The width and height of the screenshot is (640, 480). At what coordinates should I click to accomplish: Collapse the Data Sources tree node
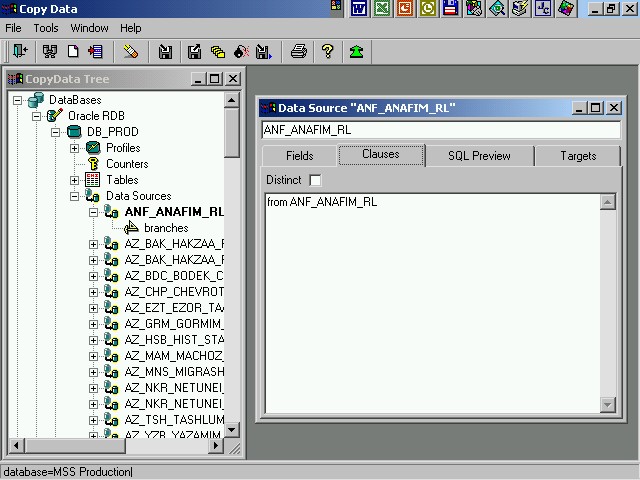74,196
